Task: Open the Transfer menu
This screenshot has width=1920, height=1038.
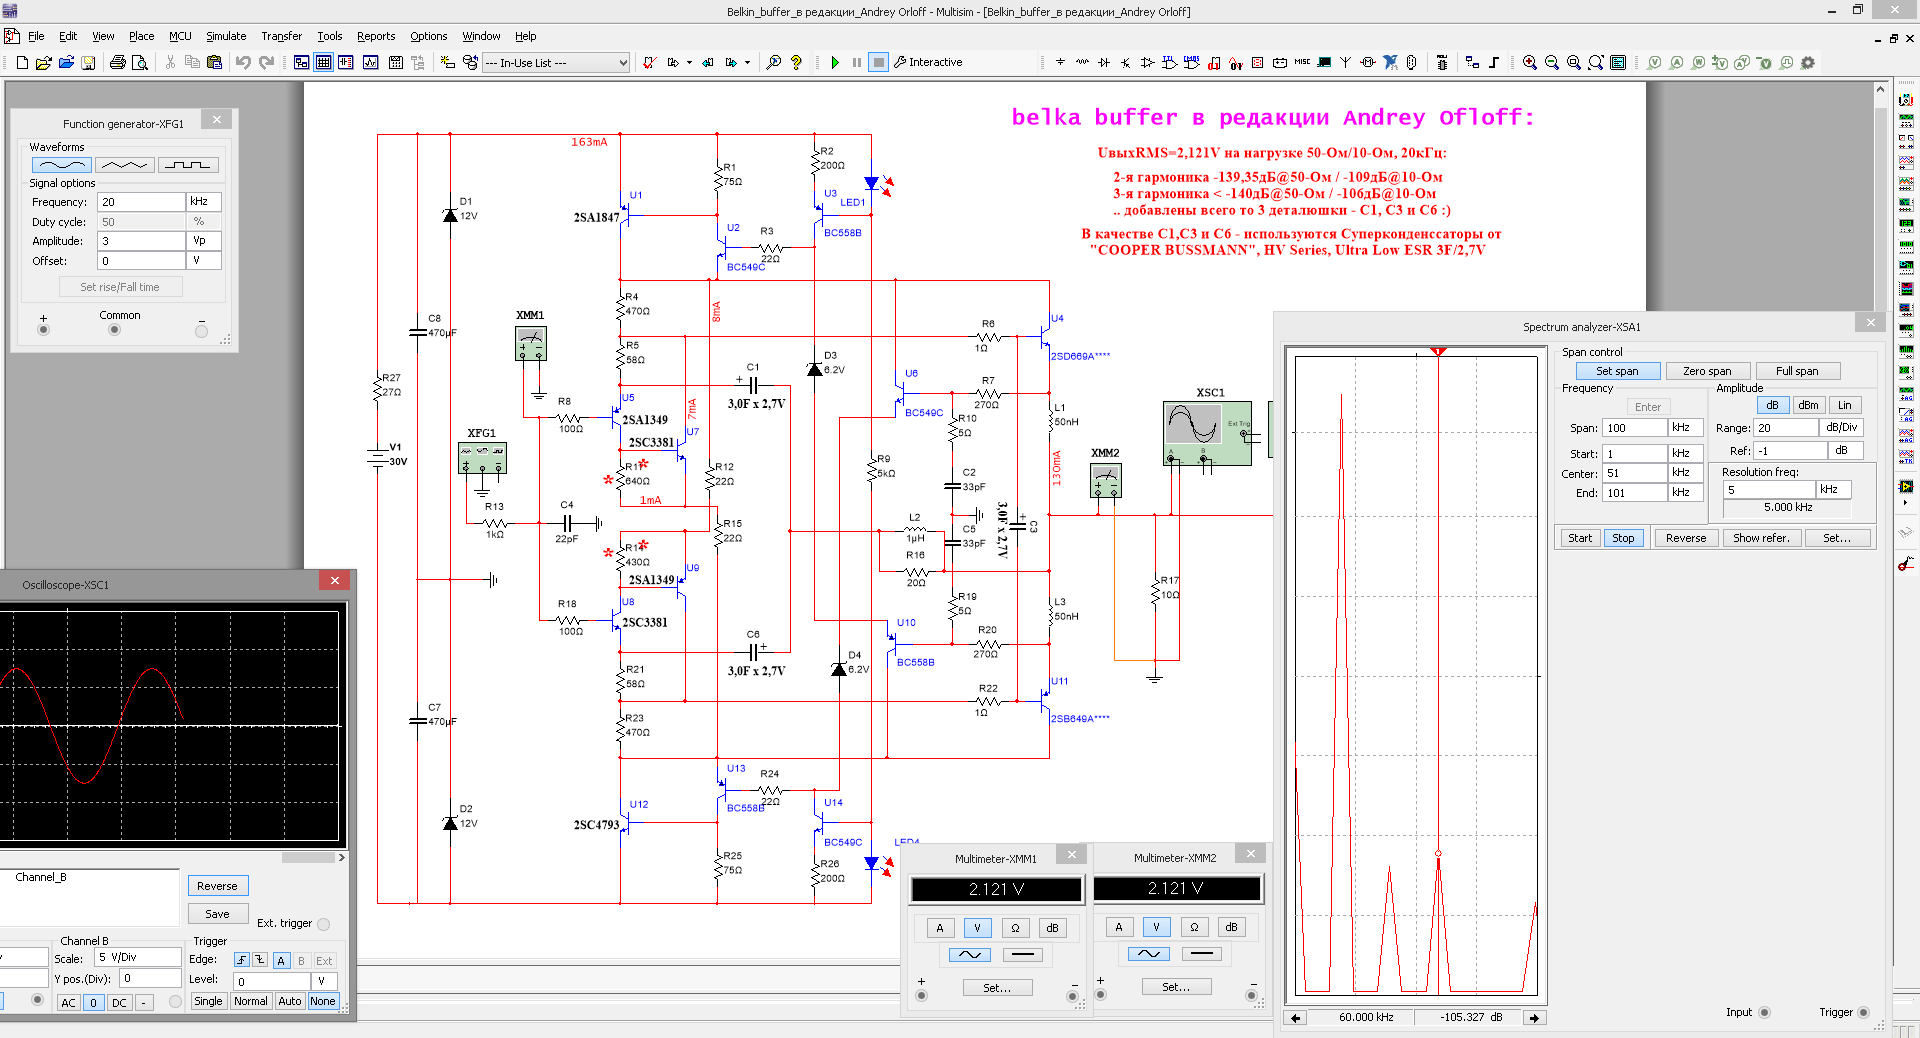Action: [x=281, y=36]
